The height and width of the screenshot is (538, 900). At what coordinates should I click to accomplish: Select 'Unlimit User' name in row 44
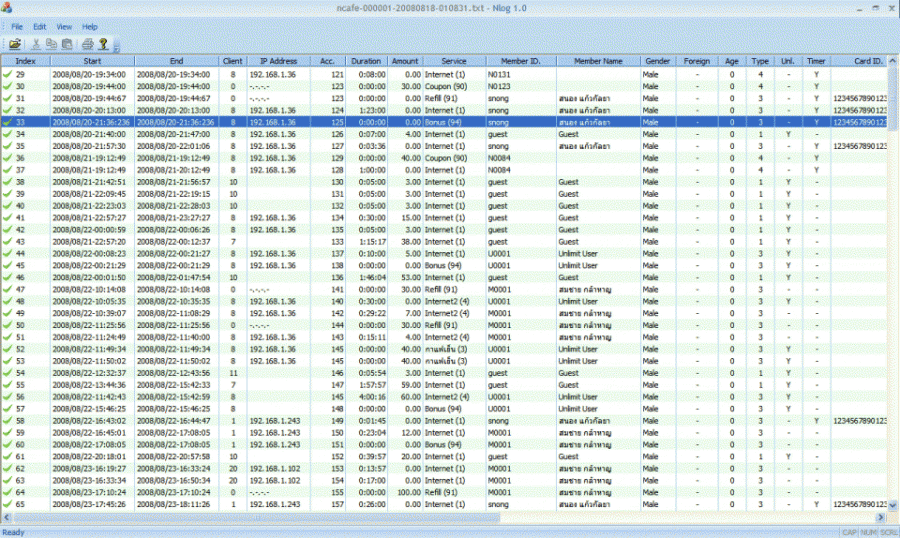tap(578, 253)
